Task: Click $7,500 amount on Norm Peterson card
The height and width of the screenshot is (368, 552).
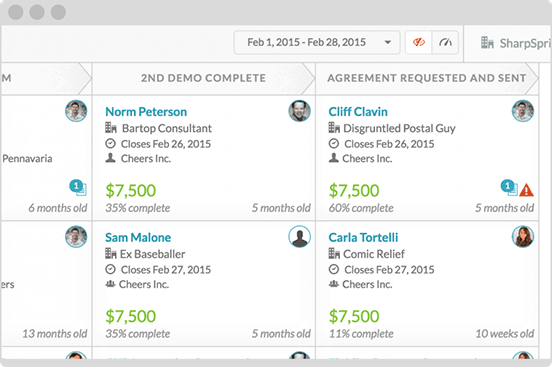Action: [131, 191]
